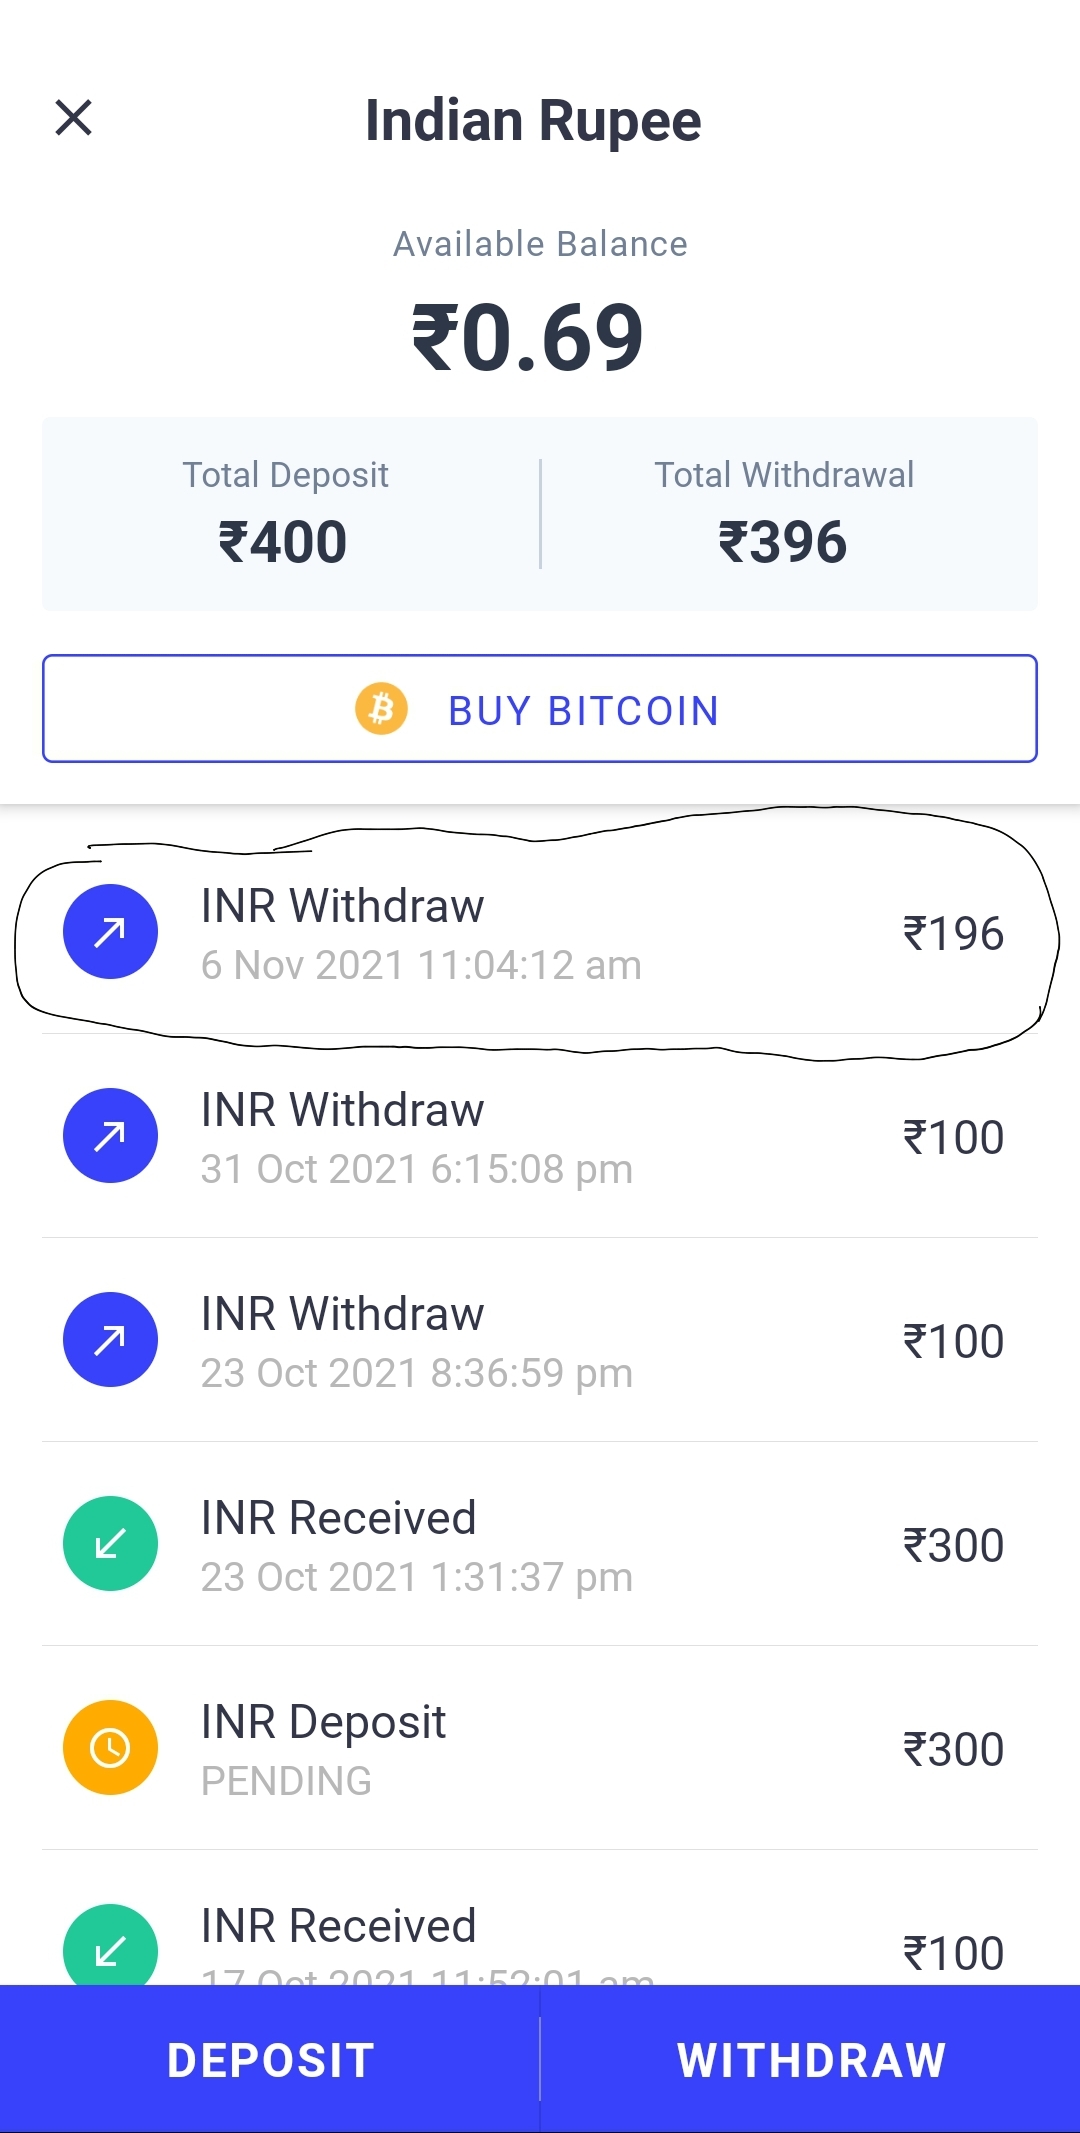
Task: Tap withdraw arrow icon for 6 Nov transaction
Action: (x=110, y=932)
